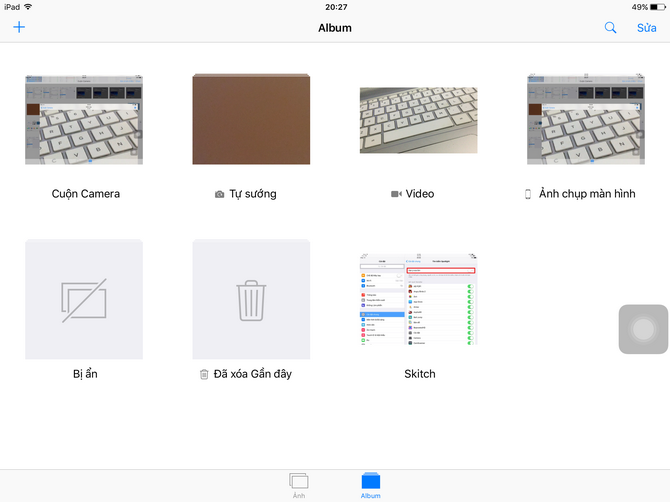This screenshot has height=502, width=670.
Task: Switch to the Ảnh tab
Action: click(298, 484)
